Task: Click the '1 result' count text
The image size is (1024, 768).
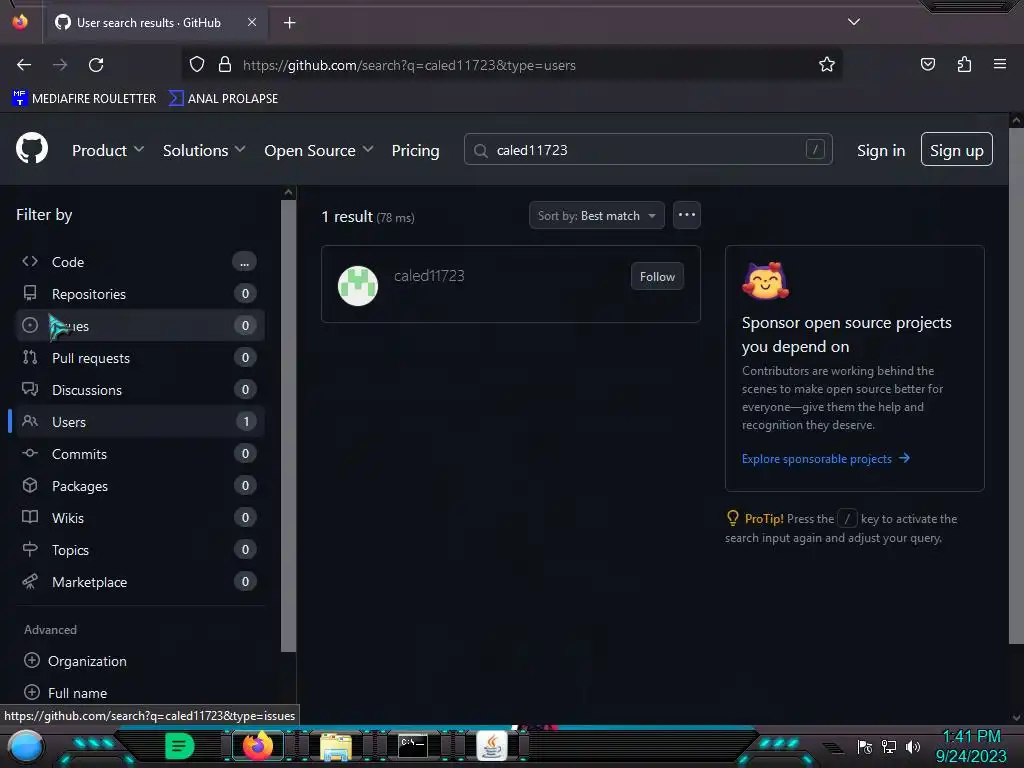Action: [x=347, y=216]
